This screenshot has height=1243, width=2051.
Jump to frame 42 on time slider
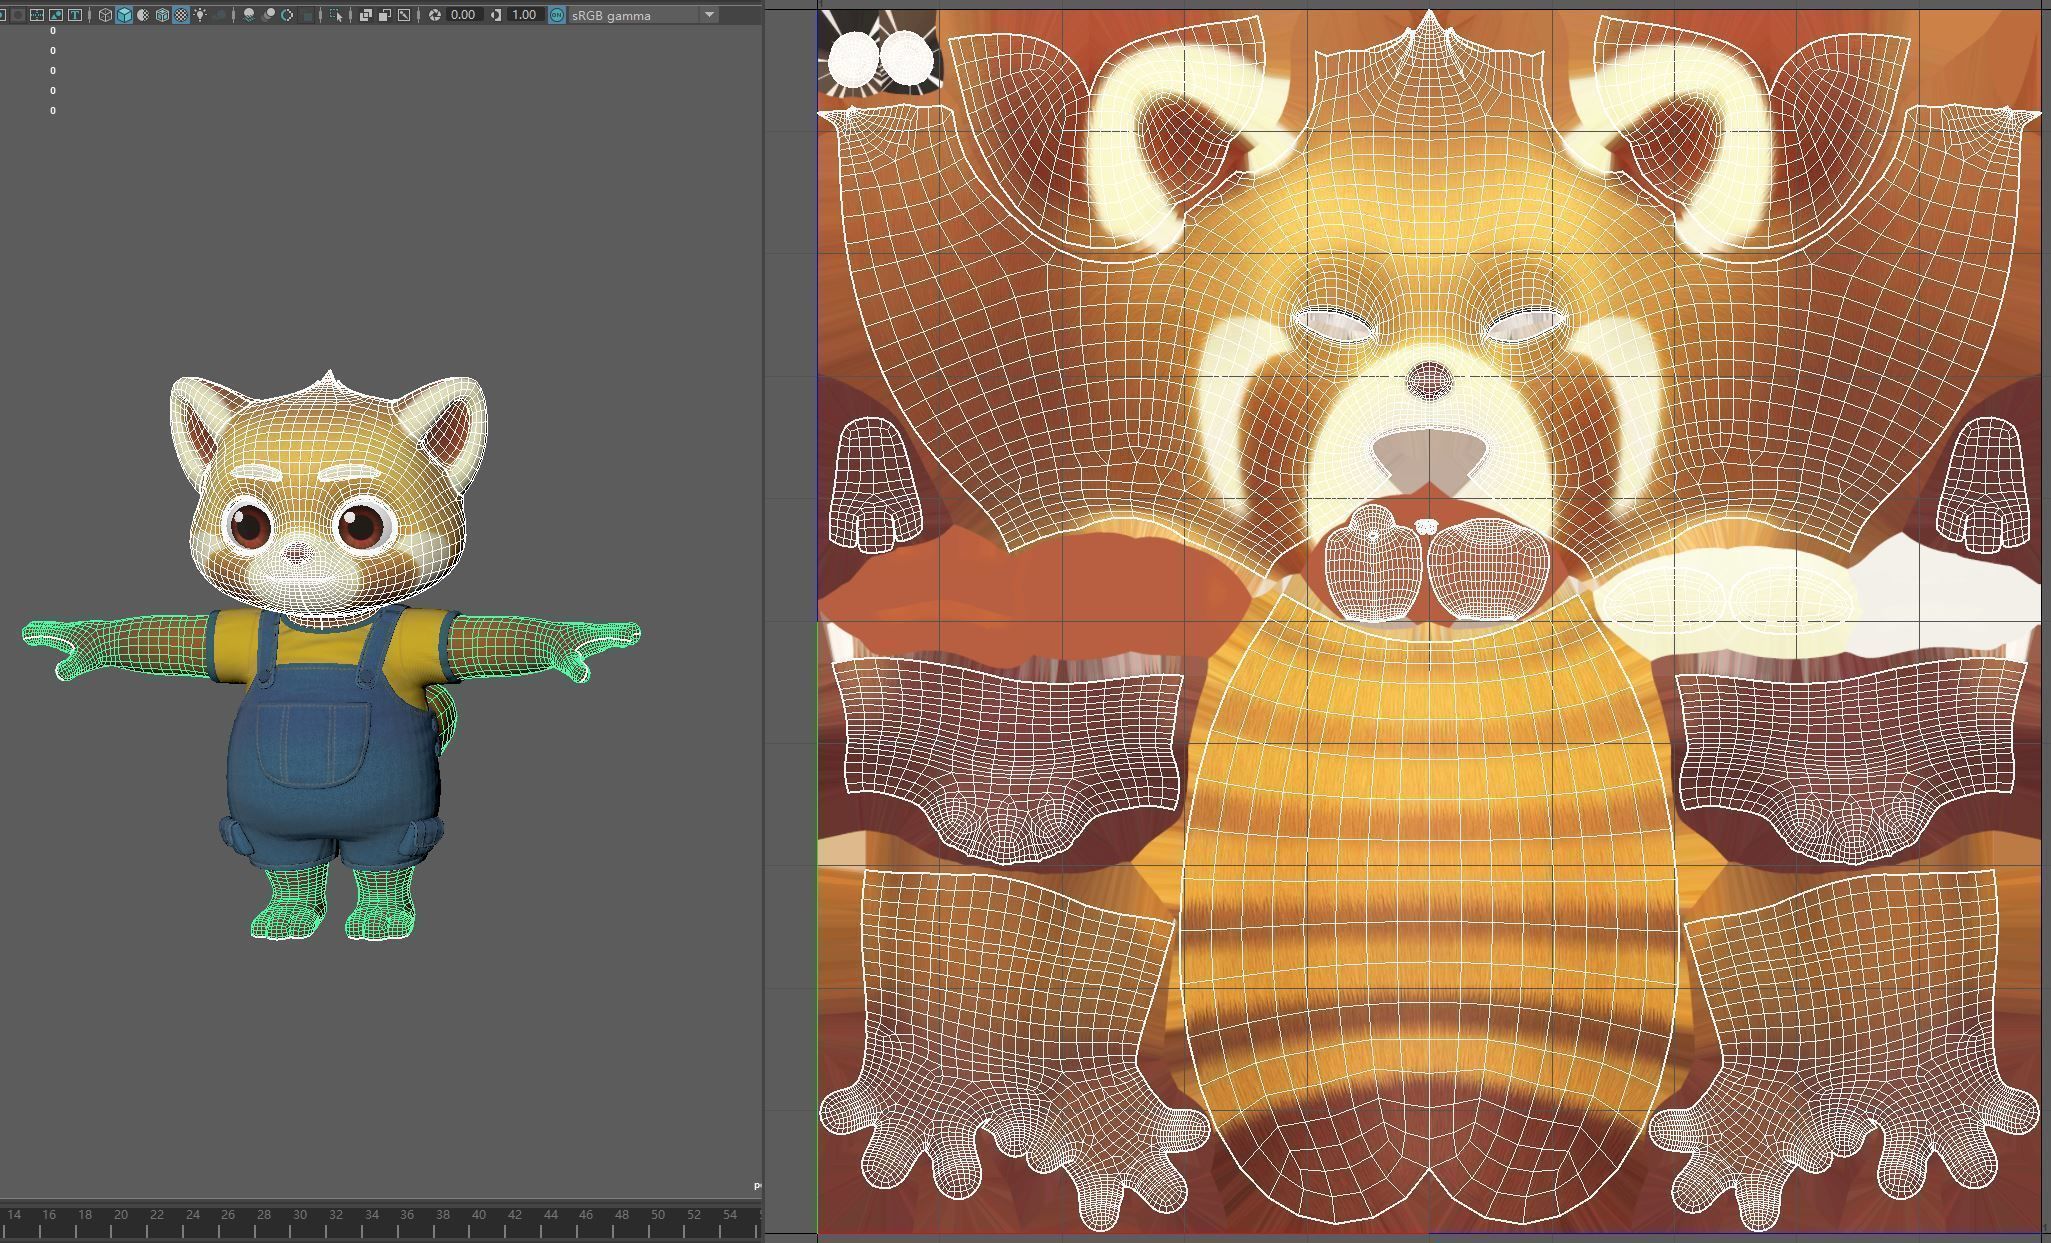coord(514,1215)
